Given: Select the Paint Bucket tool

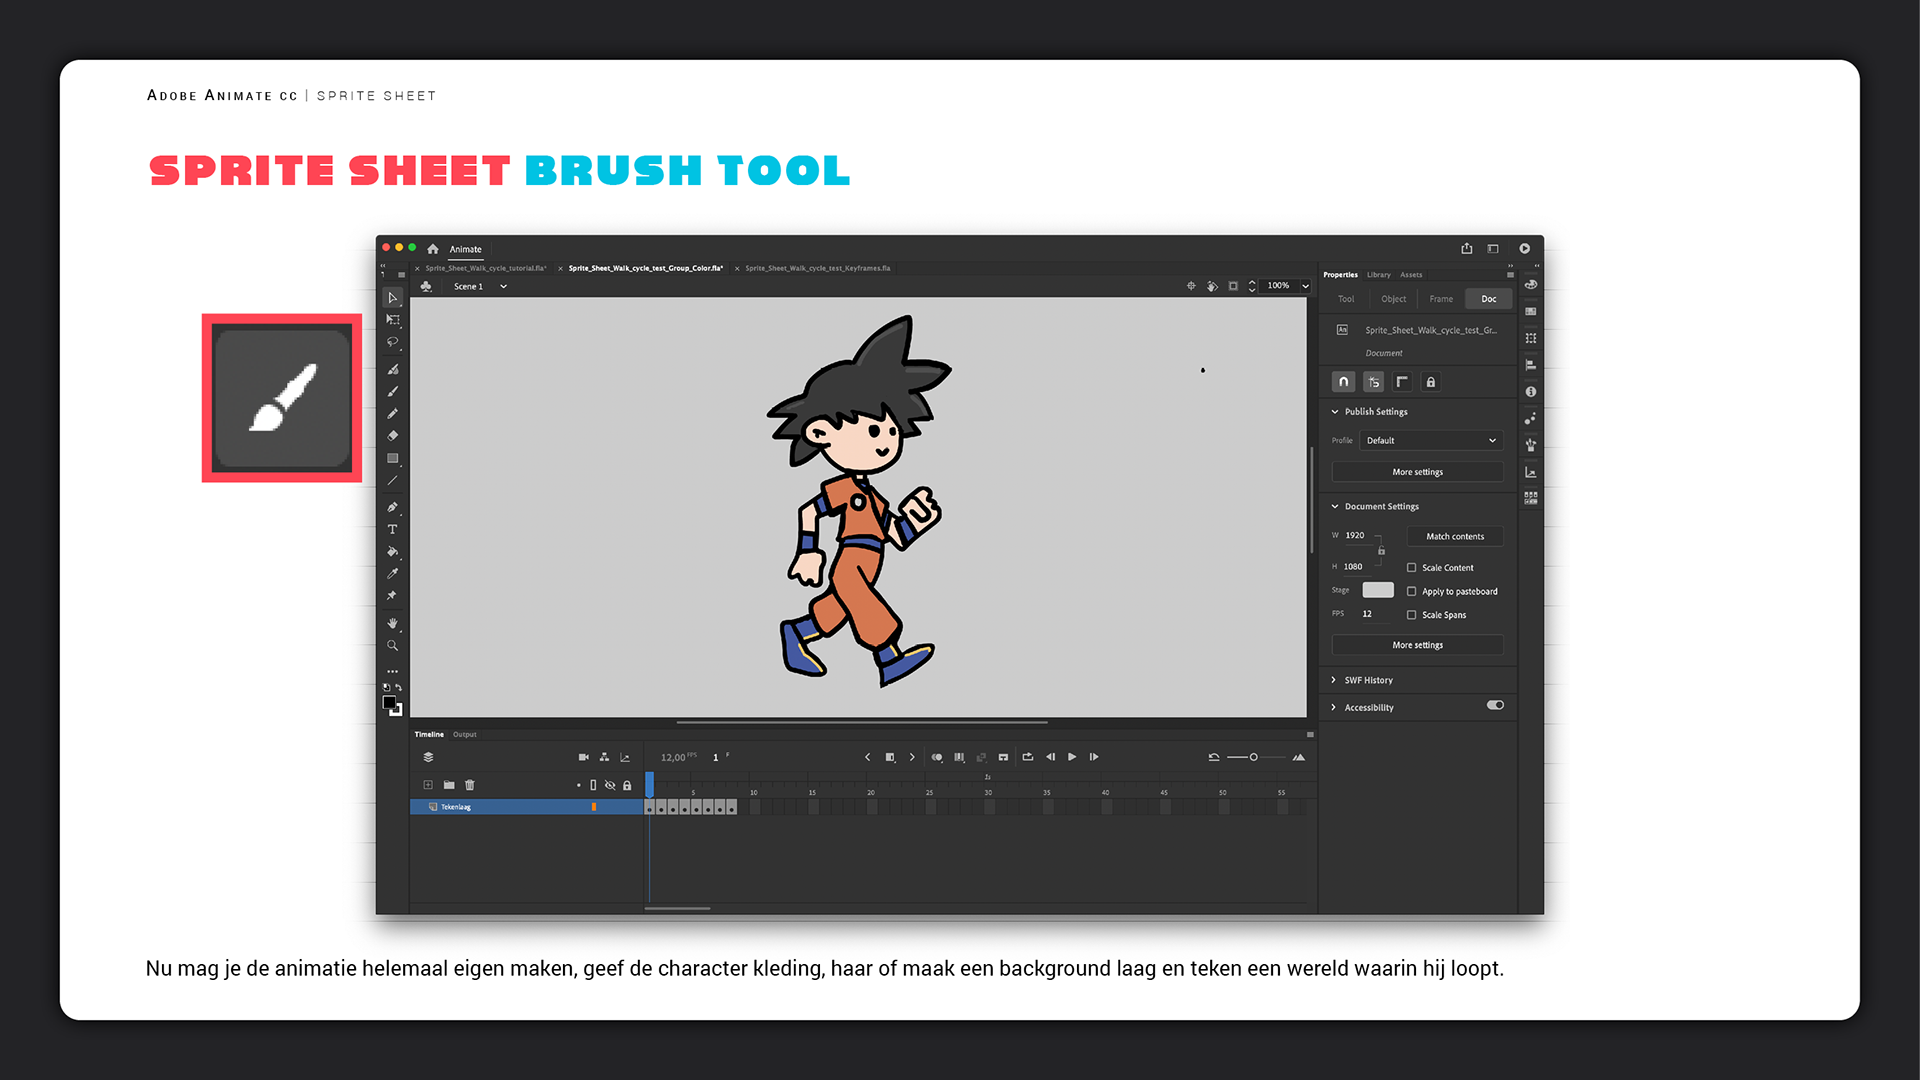Looking at the screenshot, I should point(393,551).
